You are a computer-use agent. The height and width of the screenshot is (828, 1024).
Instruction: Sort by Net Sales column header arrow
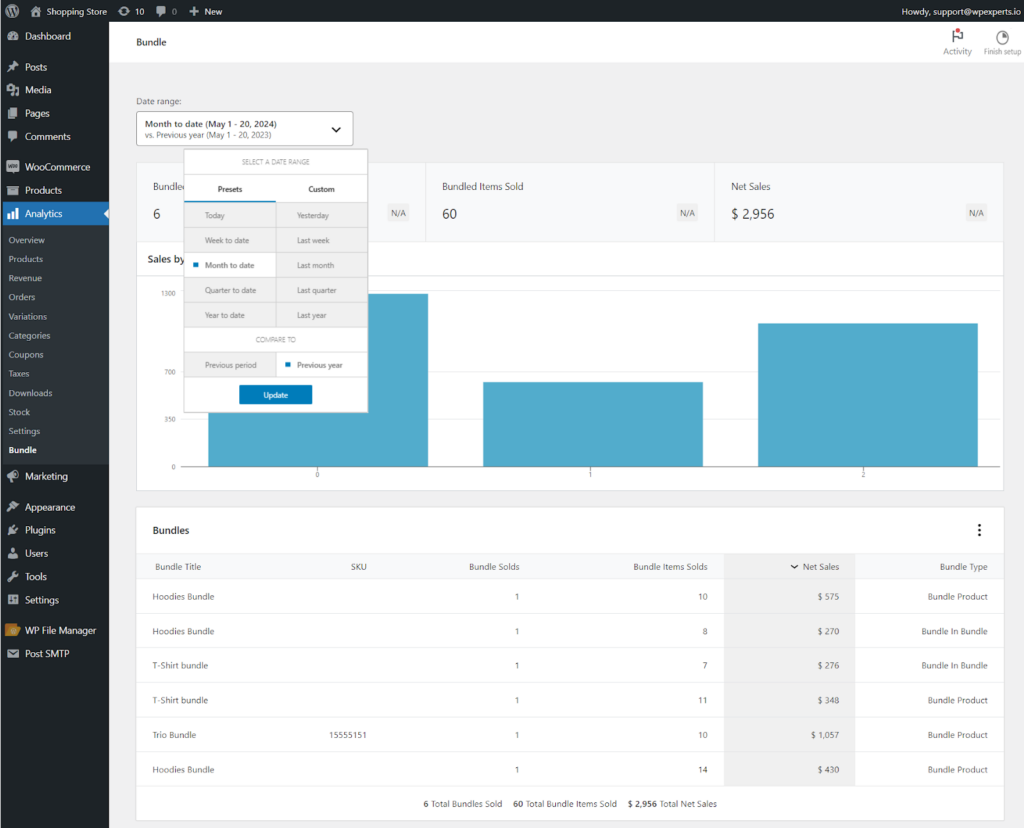[x=794, y=567]
